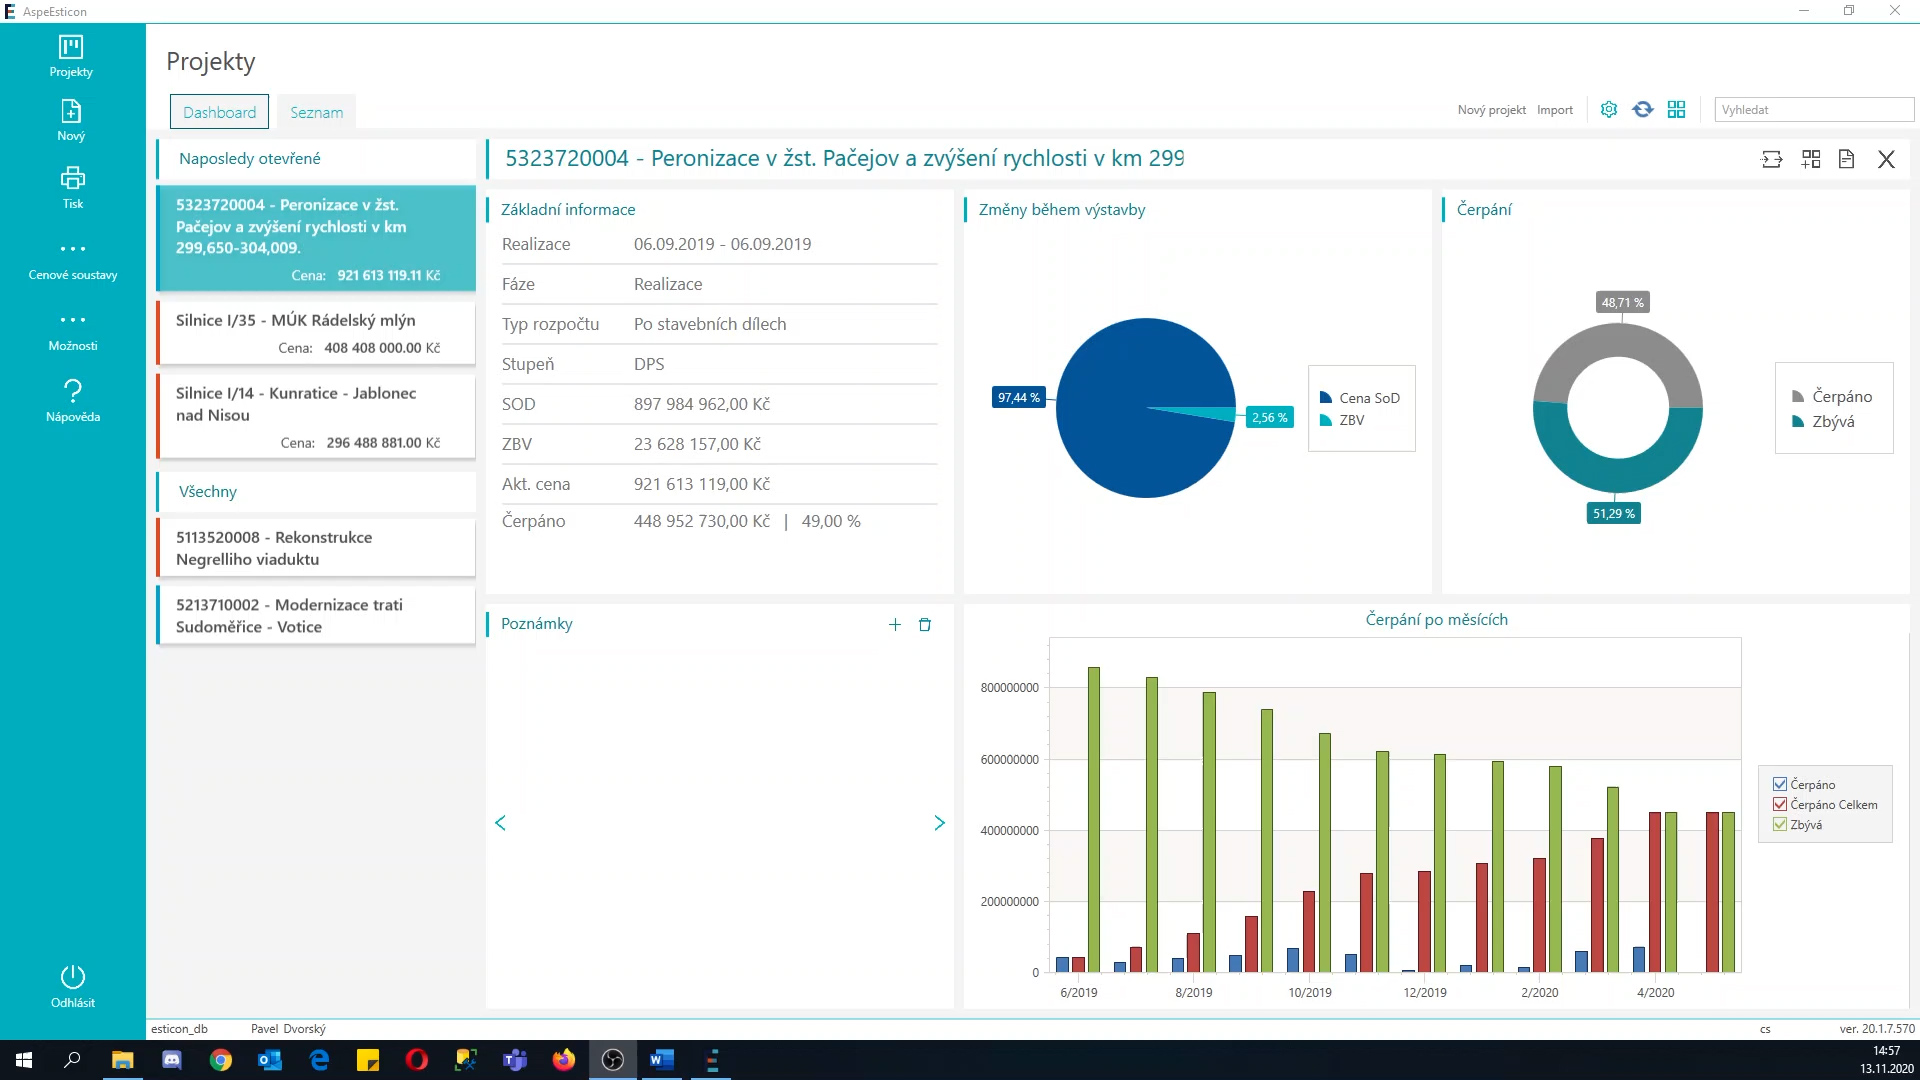Viewport: 1920px width, 1080px height.
Task: Click Nový projekt link
Action: tap(1491, 110)
